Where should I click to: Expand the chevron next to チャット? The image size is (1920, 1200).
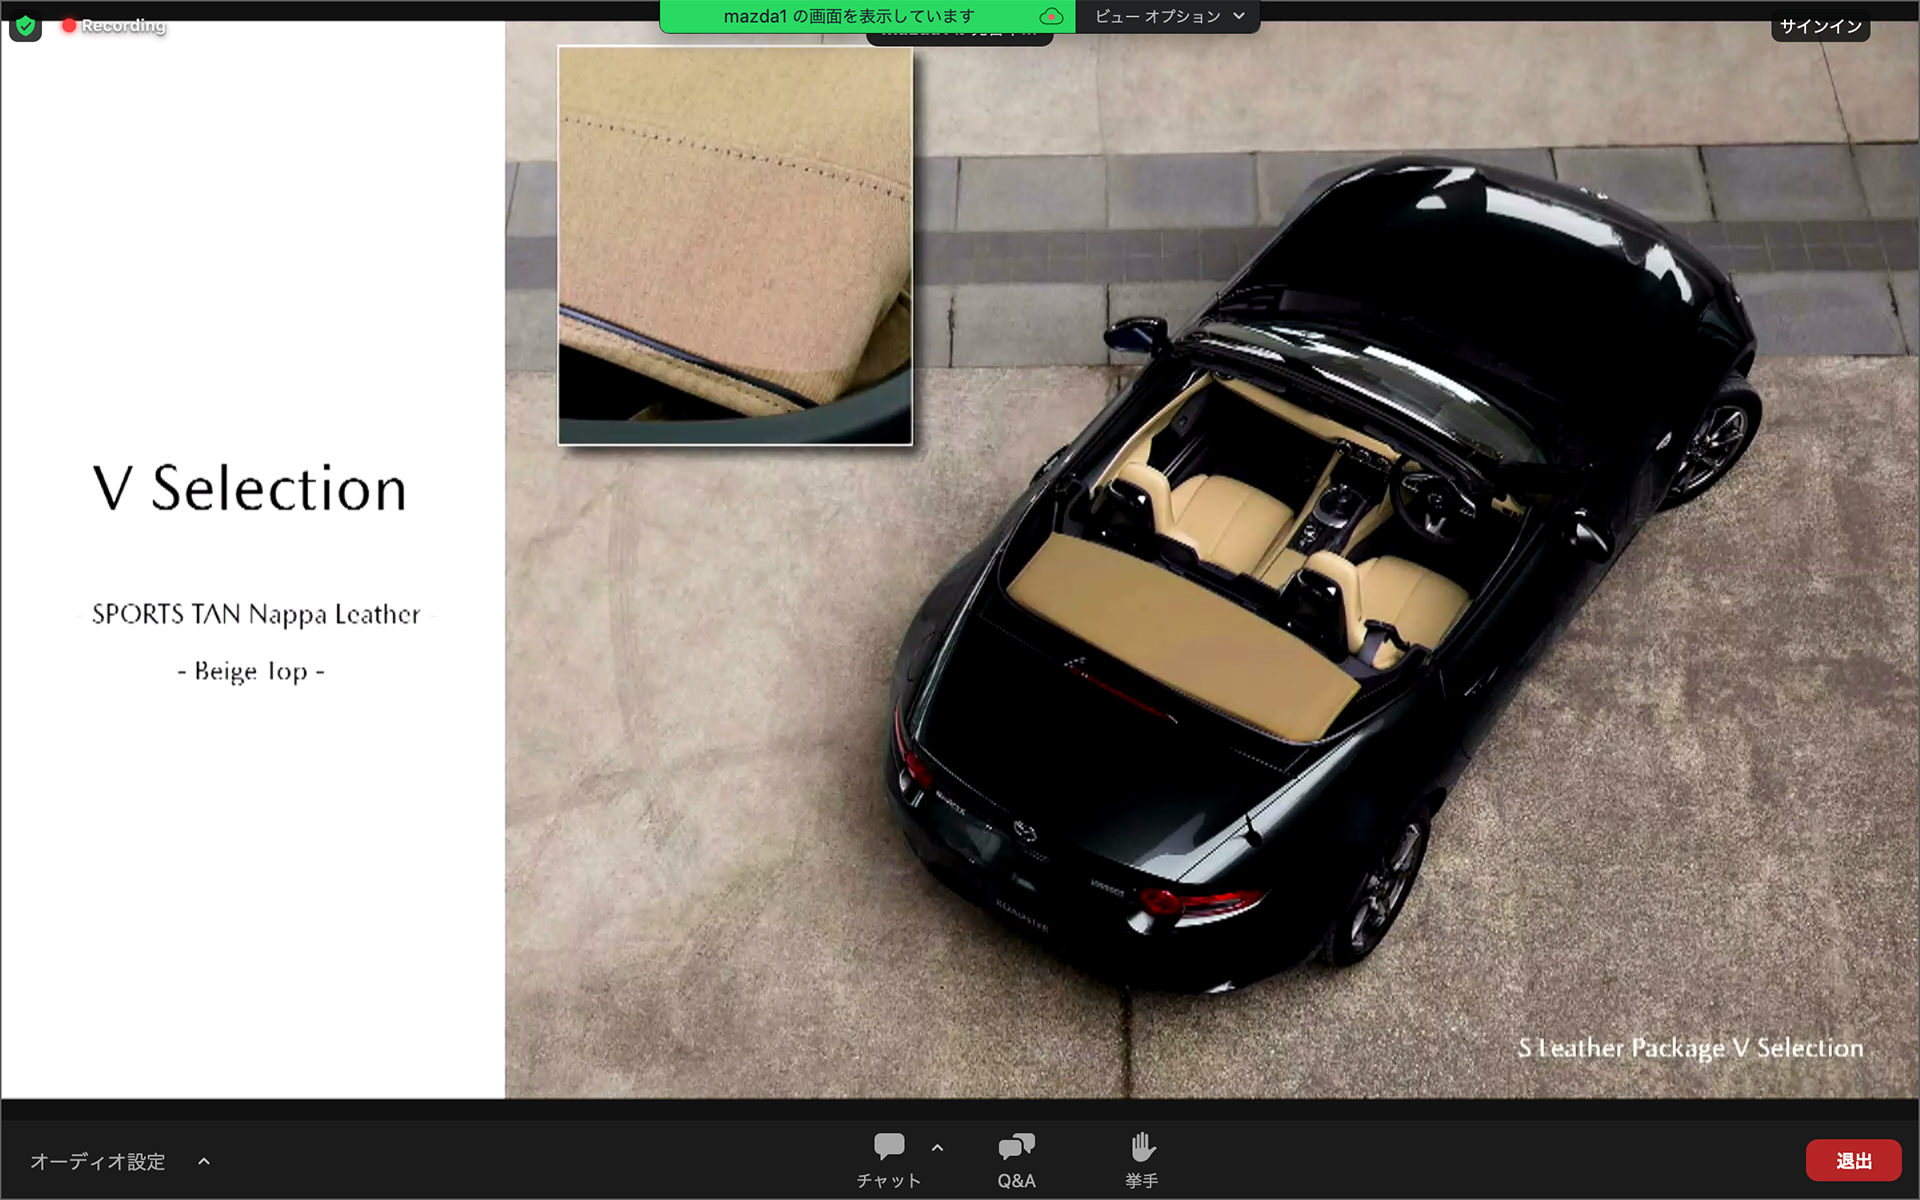tap(937, 1148)
